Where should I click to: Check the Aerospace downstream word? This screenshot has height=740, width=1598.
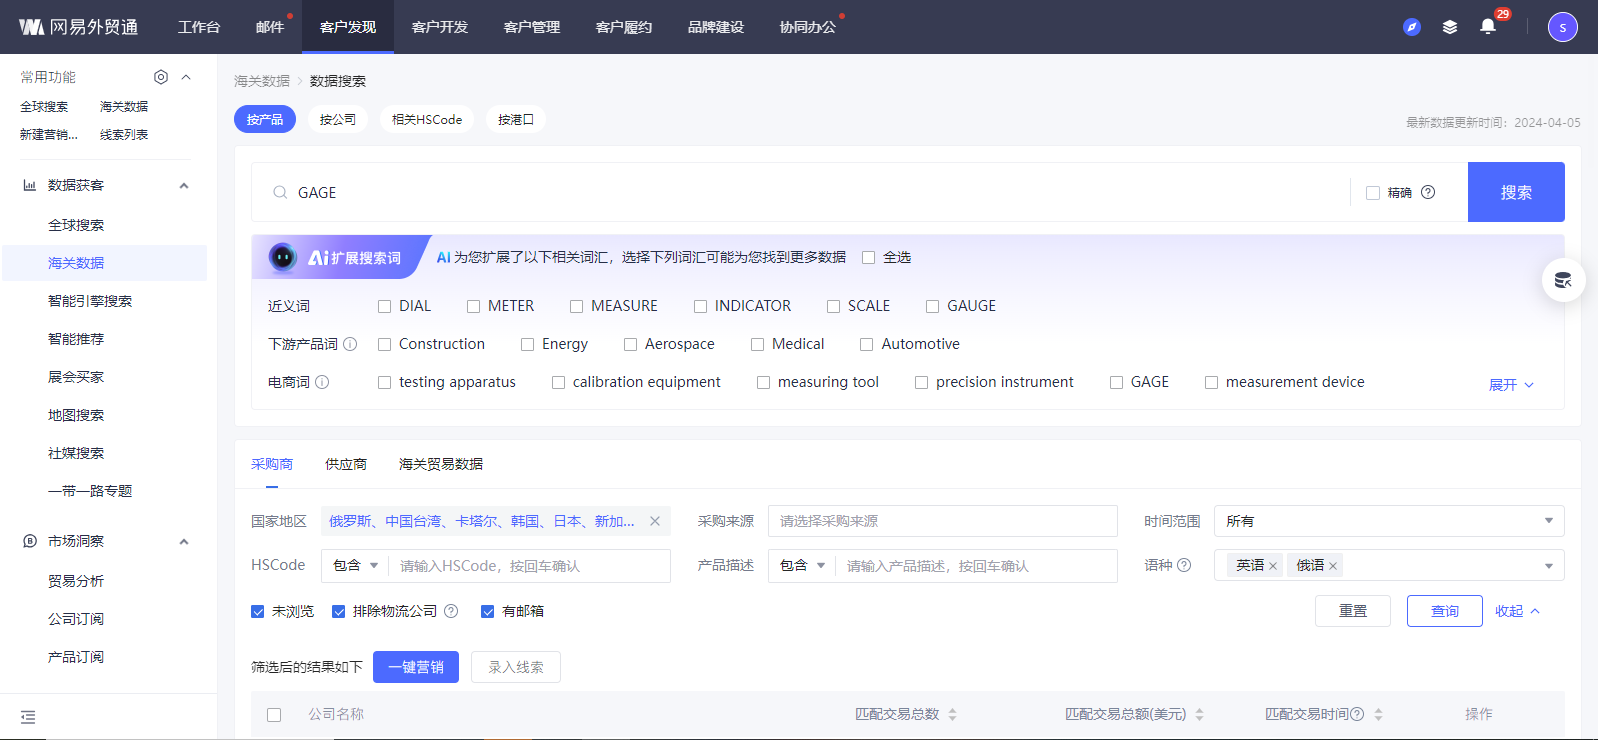(630, 344)
